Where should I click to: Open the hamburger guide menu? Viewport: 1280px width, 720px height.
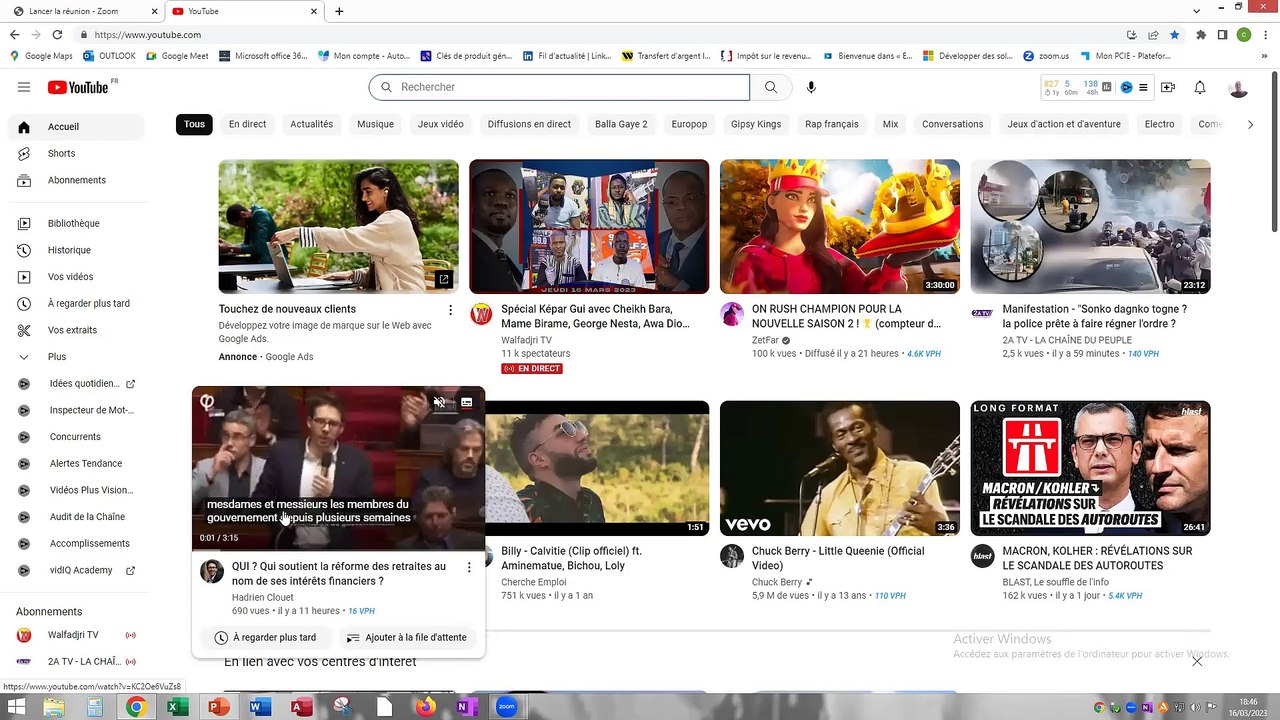(24, 87)
